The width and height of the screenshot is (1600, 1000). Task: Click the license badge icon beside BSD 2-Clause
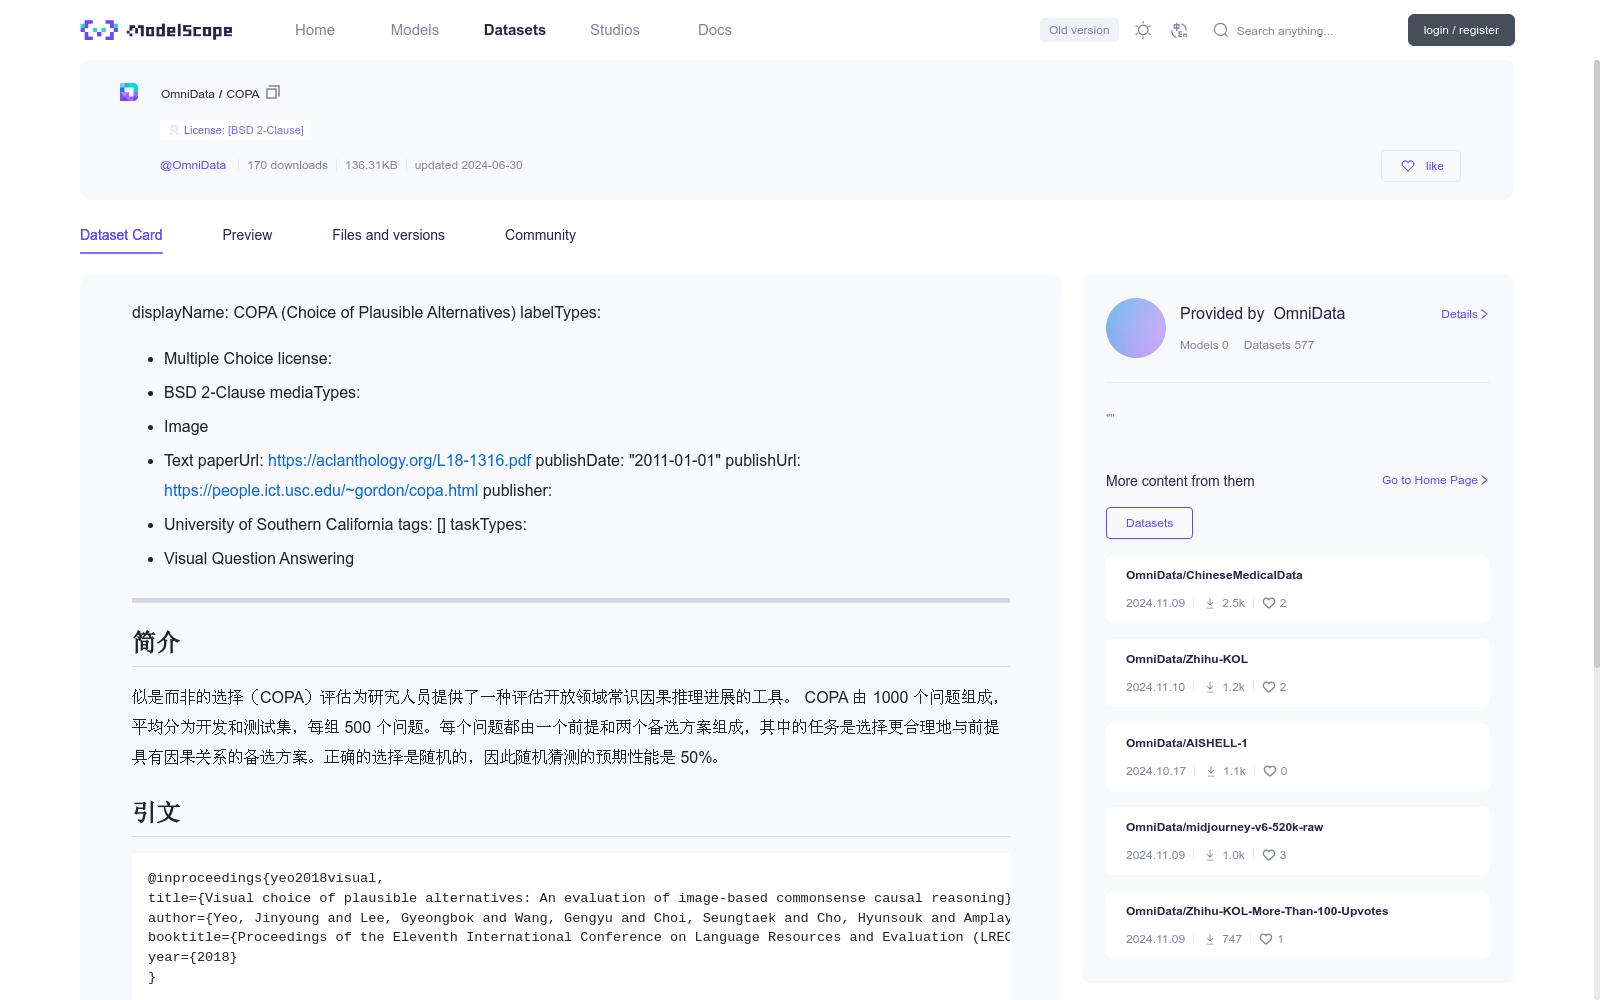tap(174, 130)
